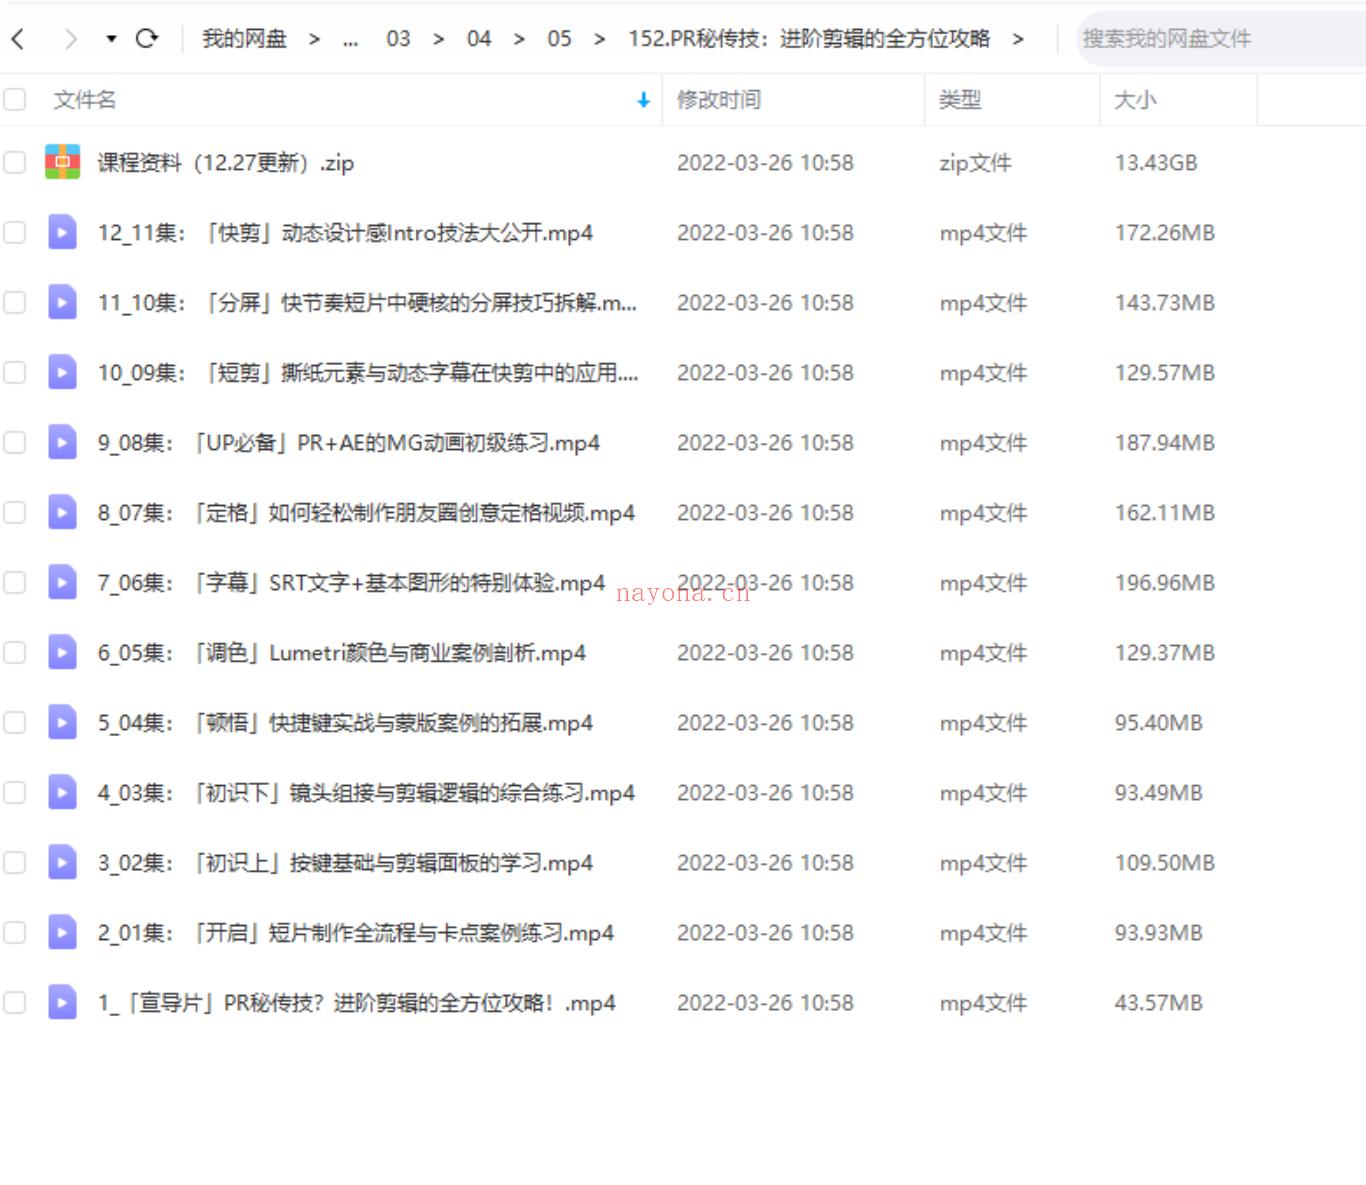Click size value 43.57MB
The width and height of the screenshot is (1366, 1185).
[x=1159, y=1003]
